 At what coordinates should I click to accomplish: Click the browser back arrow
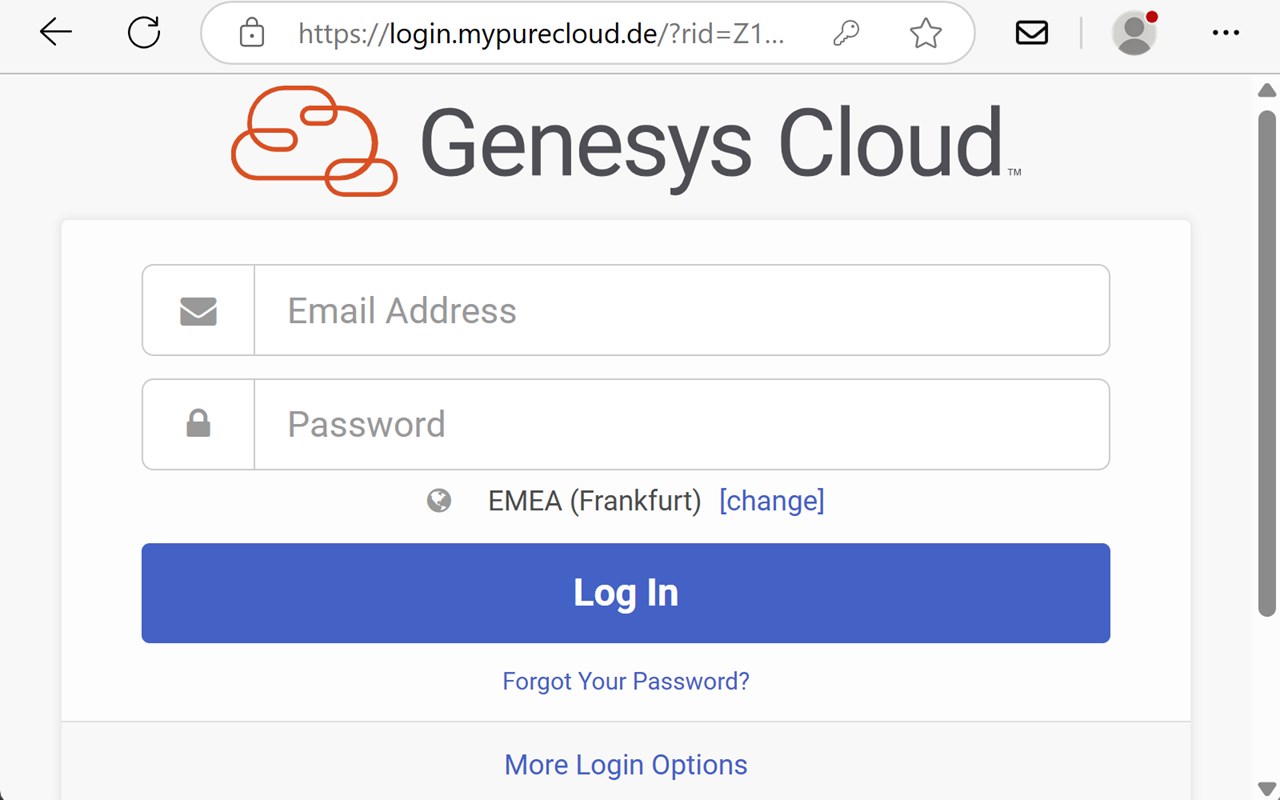coord(56,33)
